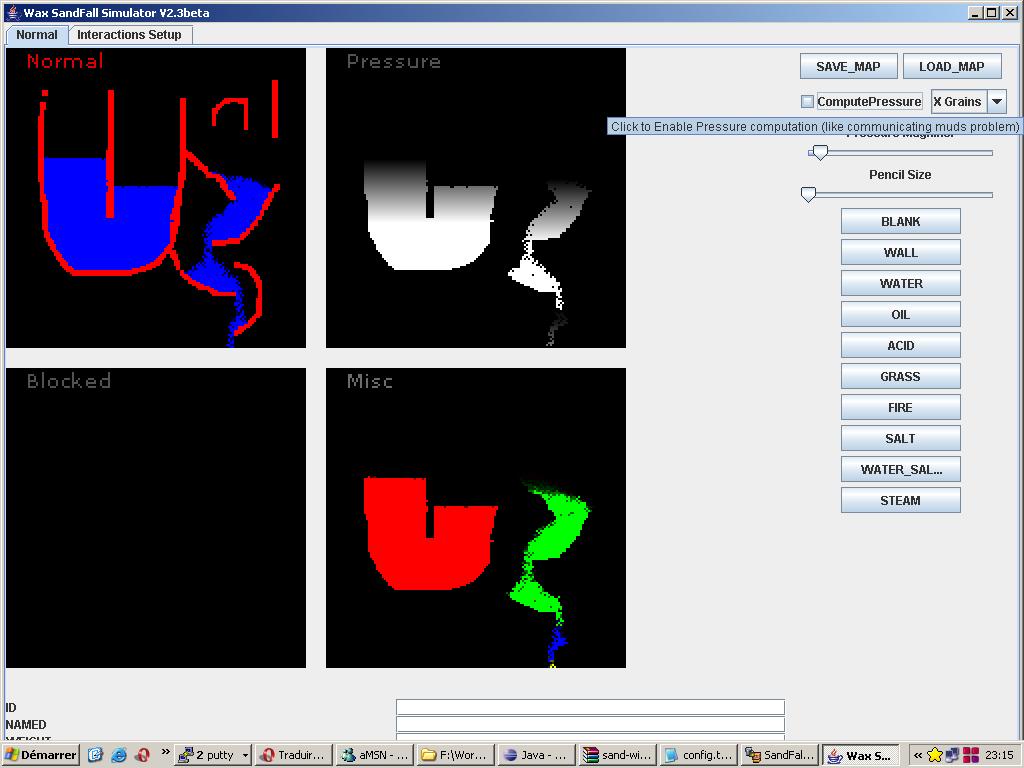Open the X Grains dropdown

(x=996, y=101)
